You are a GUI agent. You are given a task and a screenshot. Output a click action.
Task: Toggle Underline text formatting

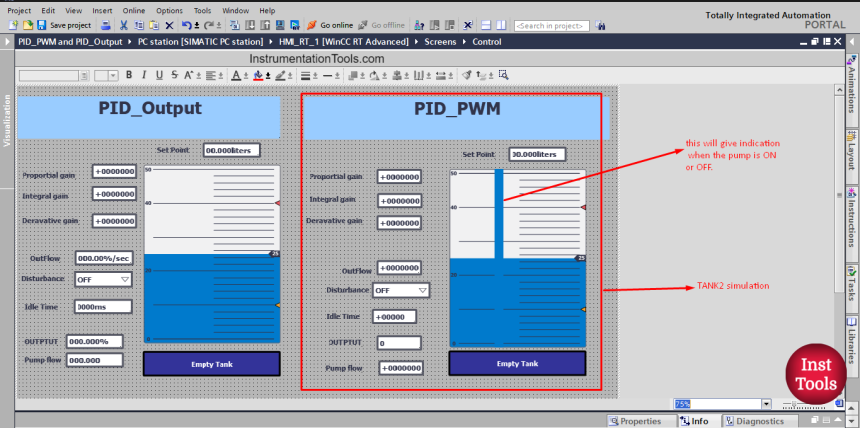159,75
